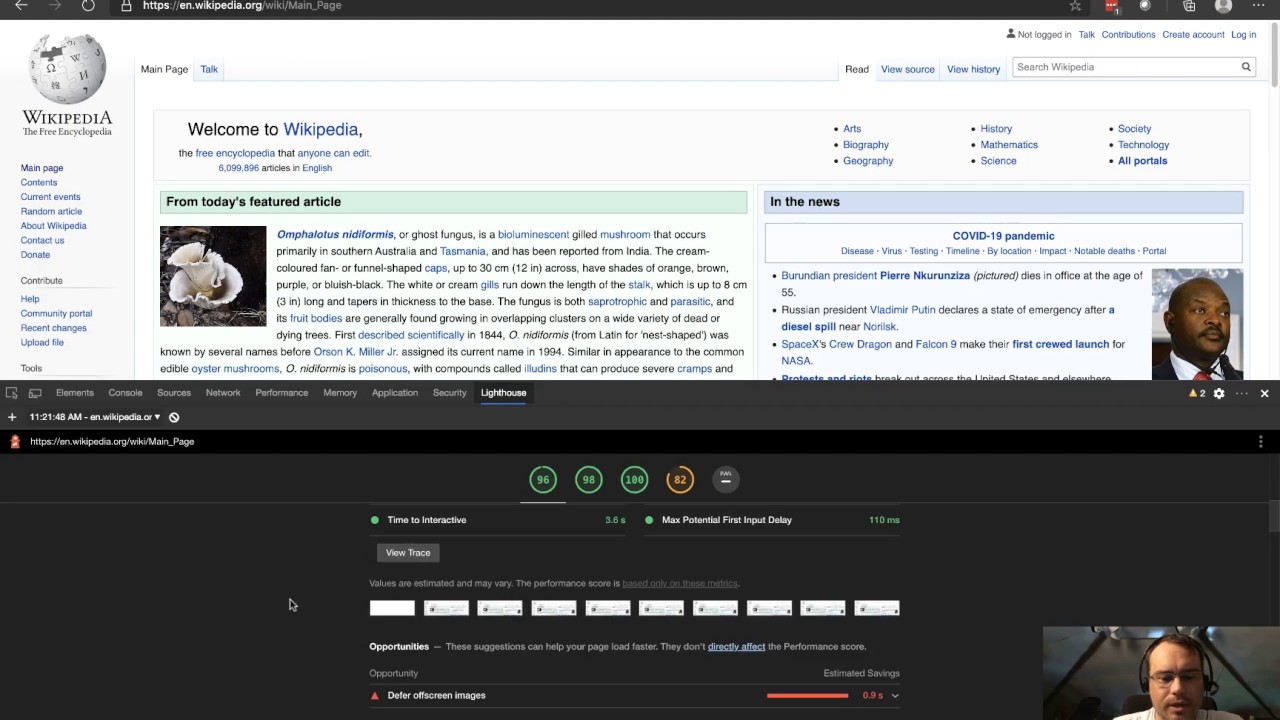Click the Pierre Nkurunziza photo thumbnail
Image resolution: width=1280 pixels, height=720 pixels.
[x=1197, y=324]
